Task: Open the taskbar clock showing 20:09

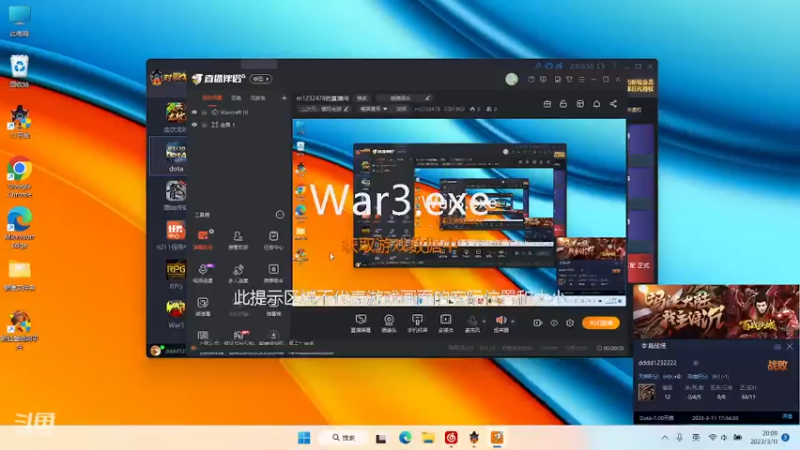Action: (x=764, y=437)
